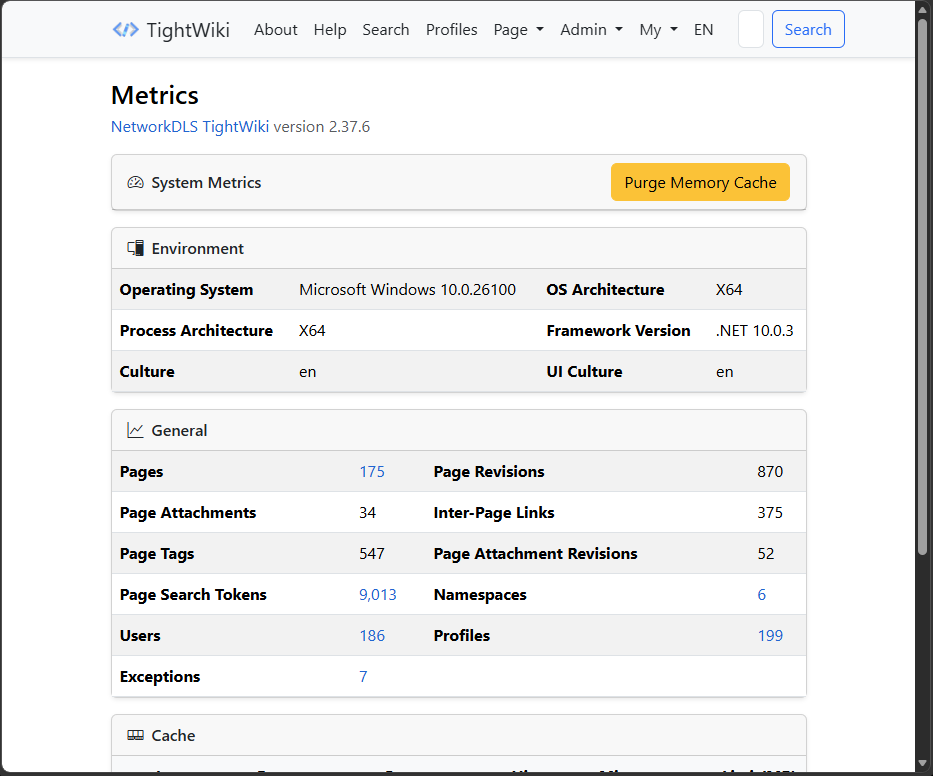Click the Environment devices icon
933x776 pixels.
[136, 248]
